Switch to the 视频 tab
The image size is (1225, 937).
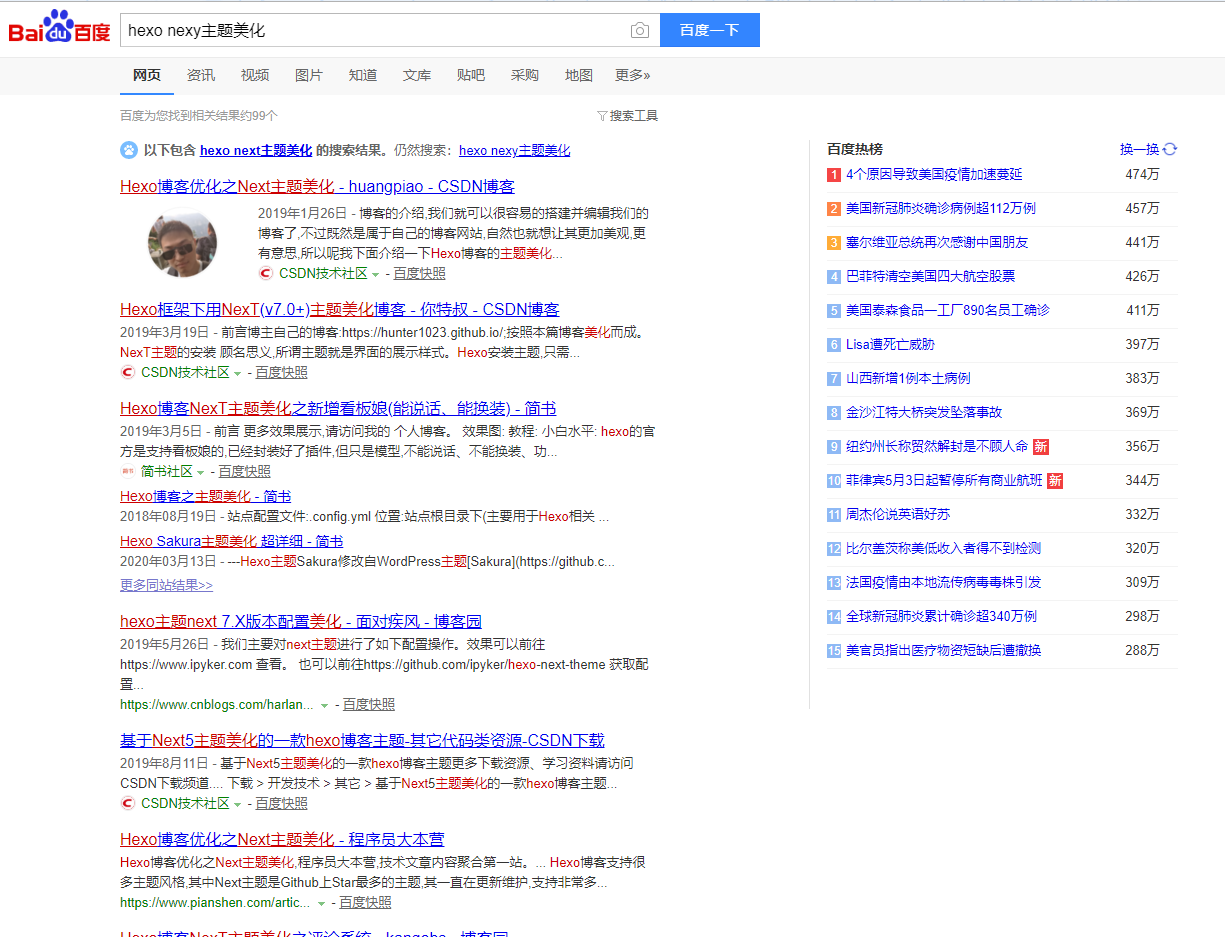click(x=255, y=75)
